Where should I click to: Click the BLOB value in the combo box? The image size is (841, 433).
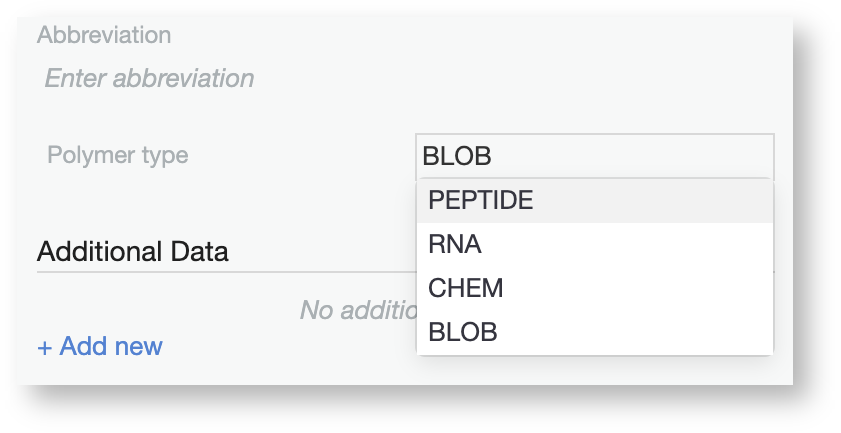(458, 156)
